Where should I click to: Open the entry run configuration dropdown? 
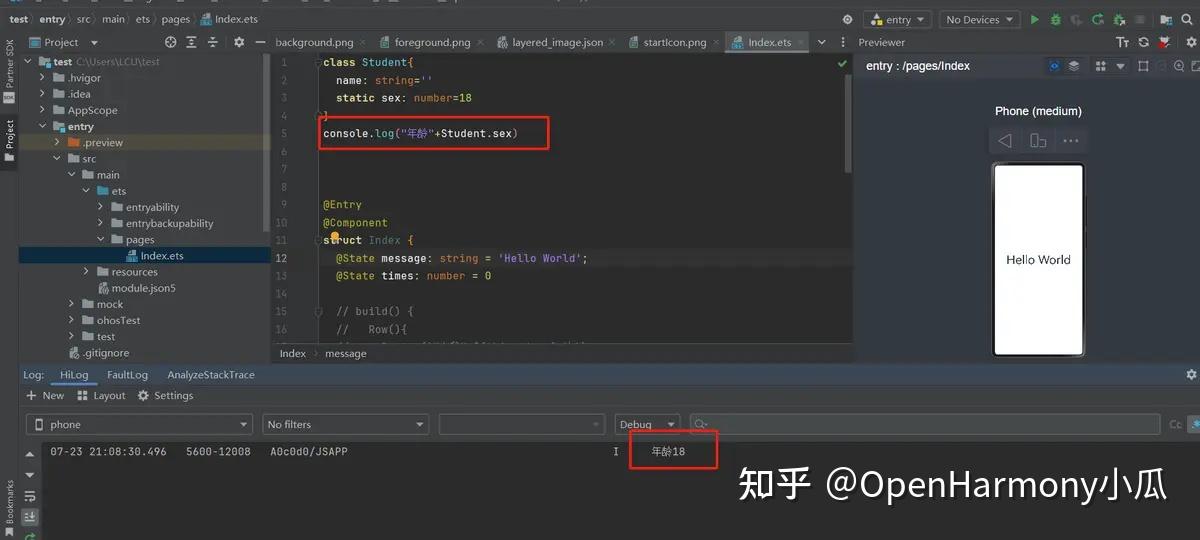coord(898,19)
